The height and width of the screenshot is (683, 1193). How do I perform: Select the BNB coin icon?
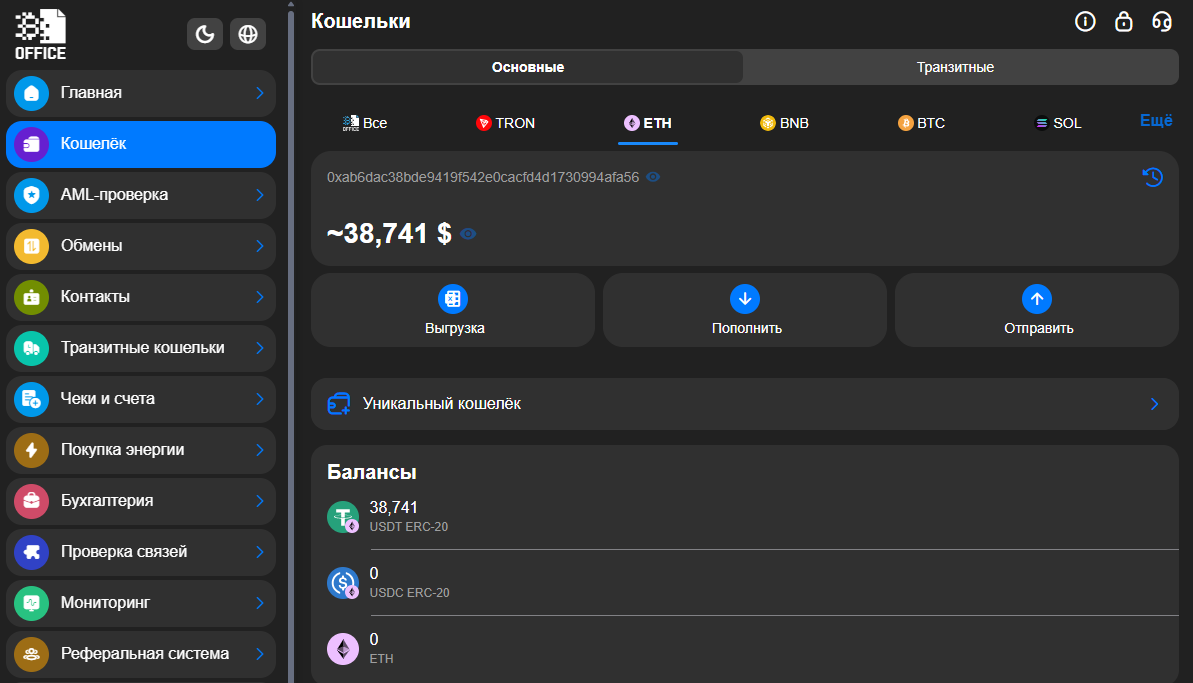click(766, 122)
